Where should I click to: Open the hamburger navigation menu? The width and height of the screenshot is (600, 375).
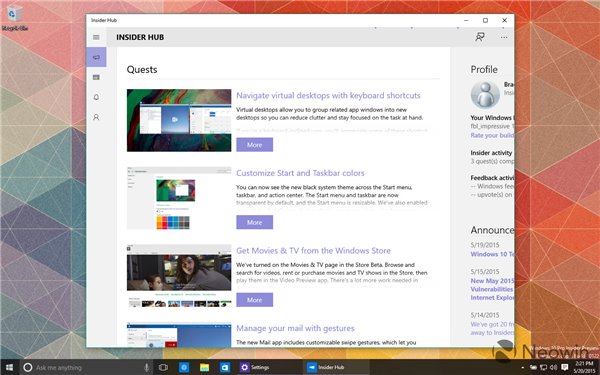96,37
